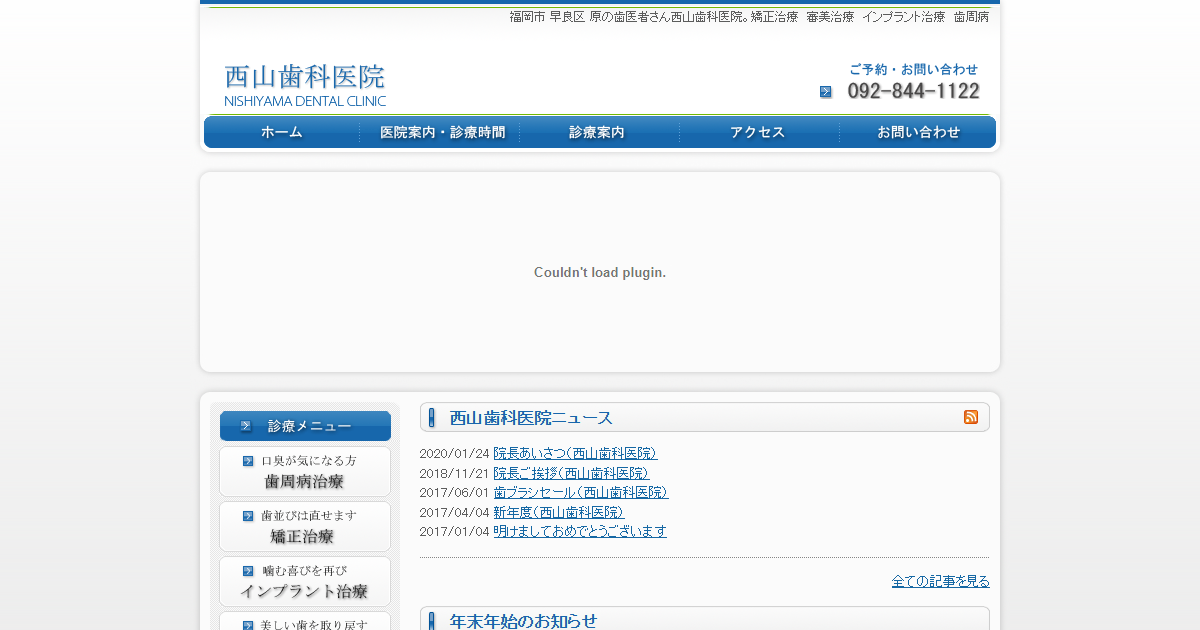Go to 診療案内 page
The image size is (1200, 630).
coord(600,132)
